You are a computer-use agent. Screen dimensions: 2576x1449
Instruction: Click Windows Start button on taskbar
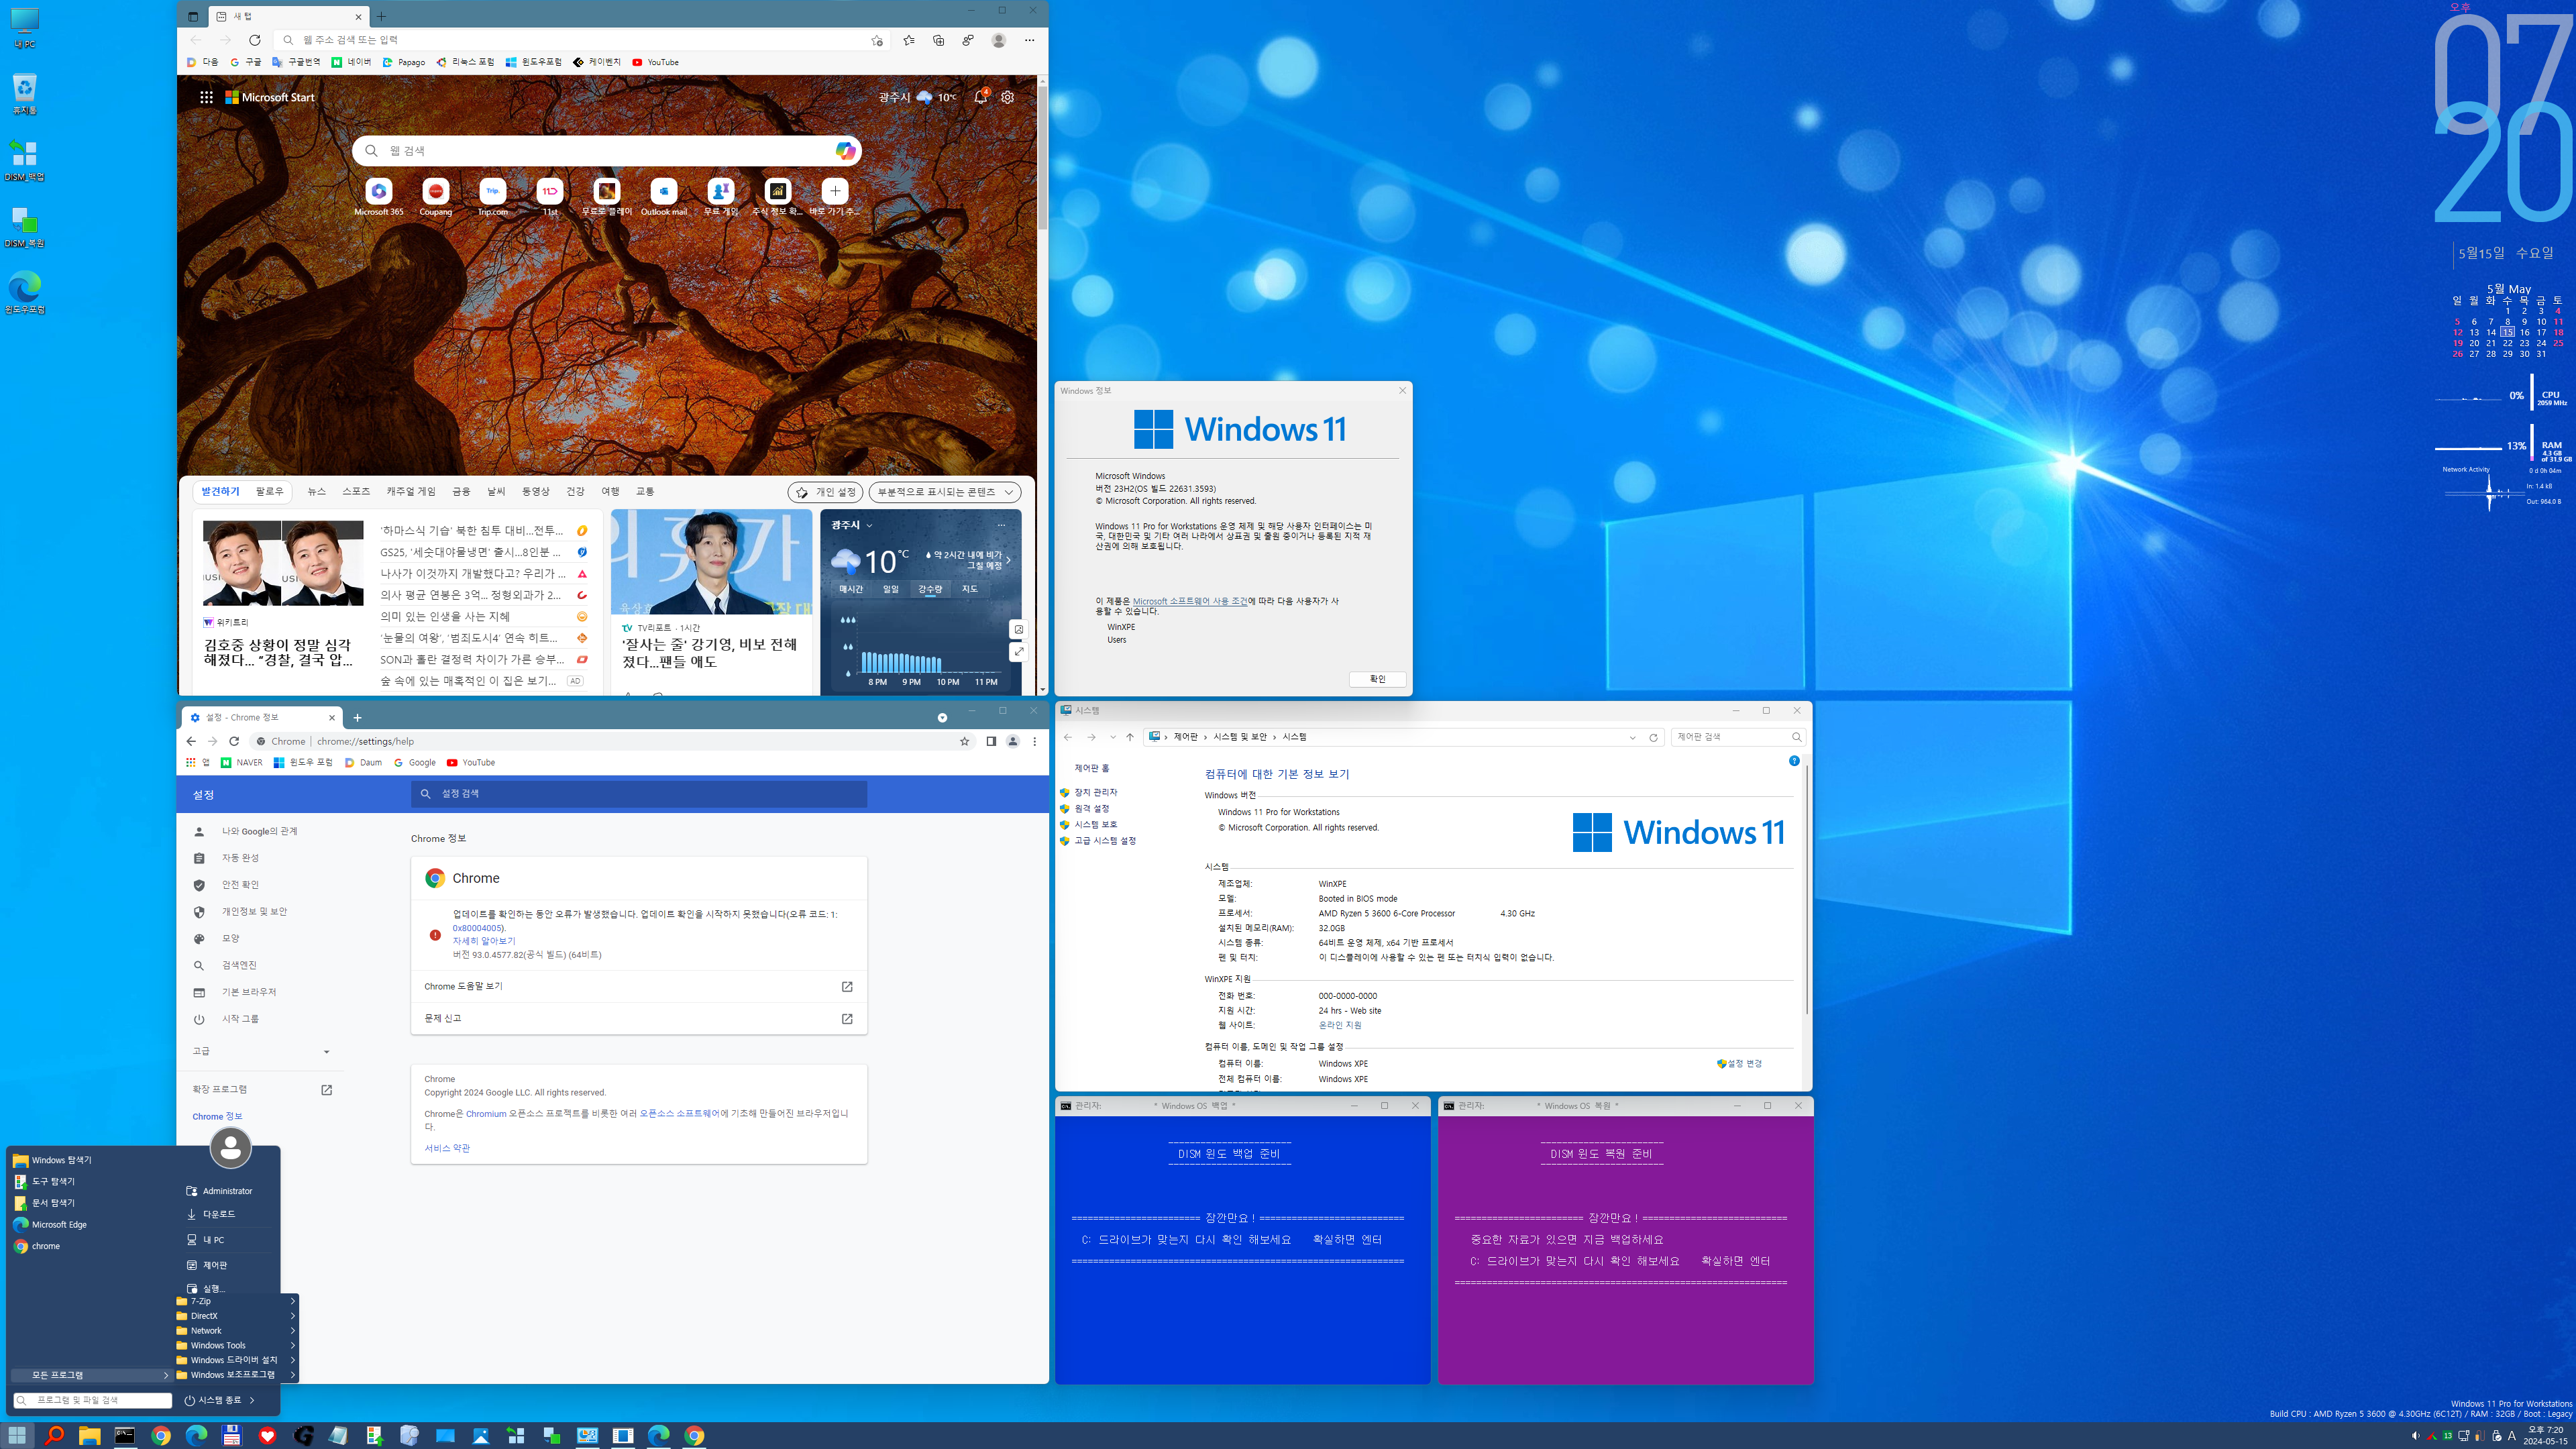click(x=17, y=1435)
